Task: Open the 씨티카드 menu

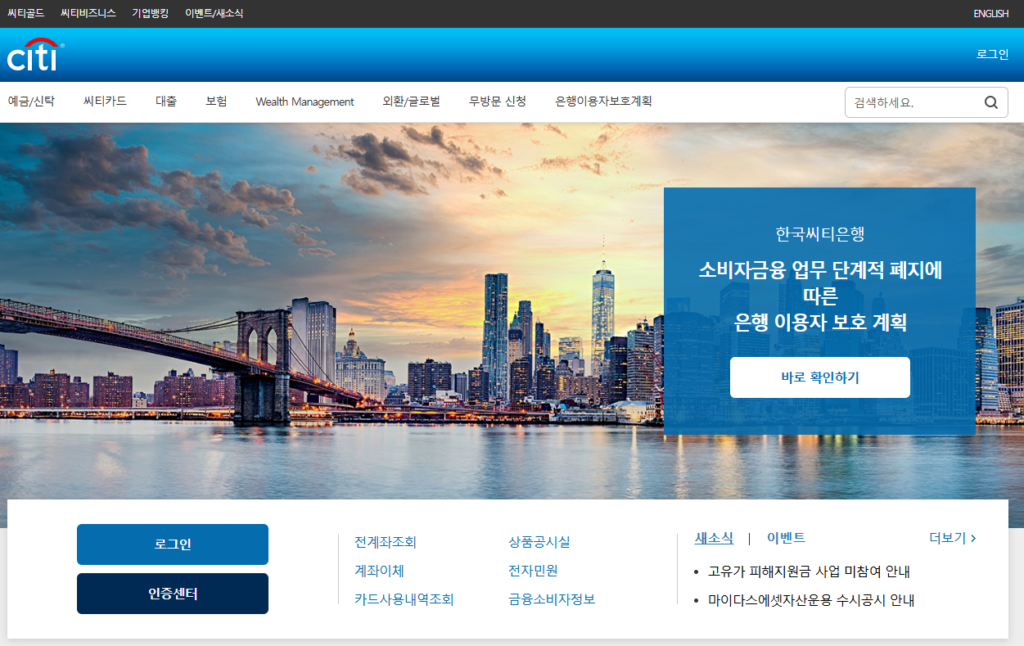Action: click(104, 101)
